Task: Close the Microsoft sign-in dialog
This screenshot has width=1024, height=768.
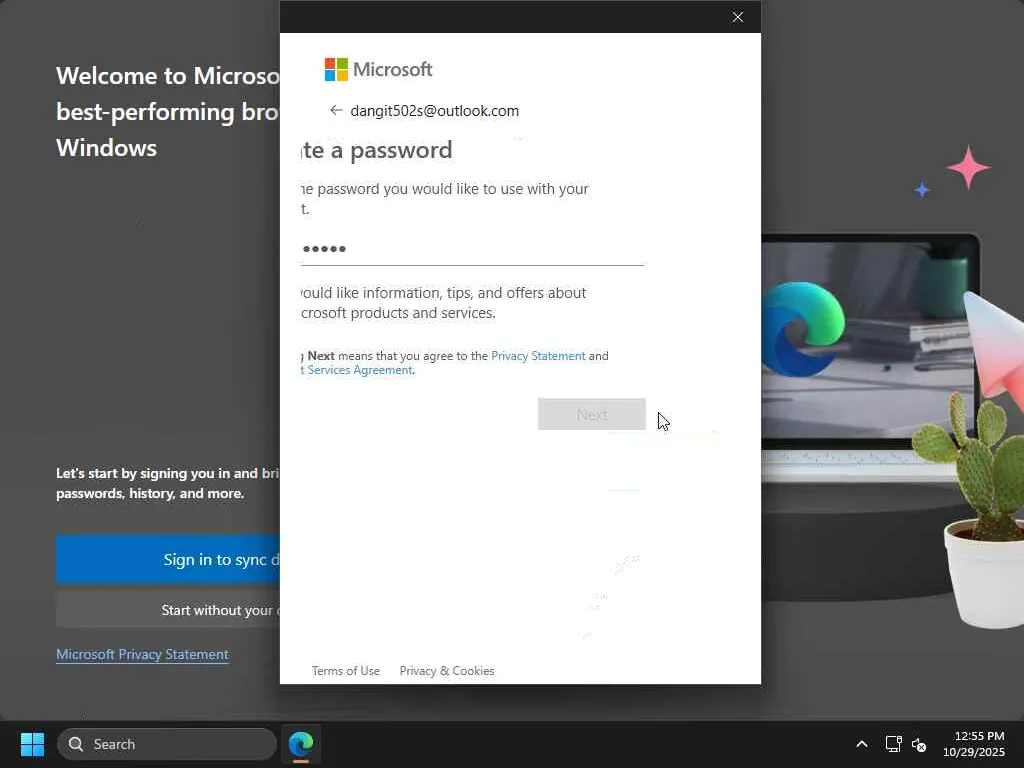Action: 737,17
